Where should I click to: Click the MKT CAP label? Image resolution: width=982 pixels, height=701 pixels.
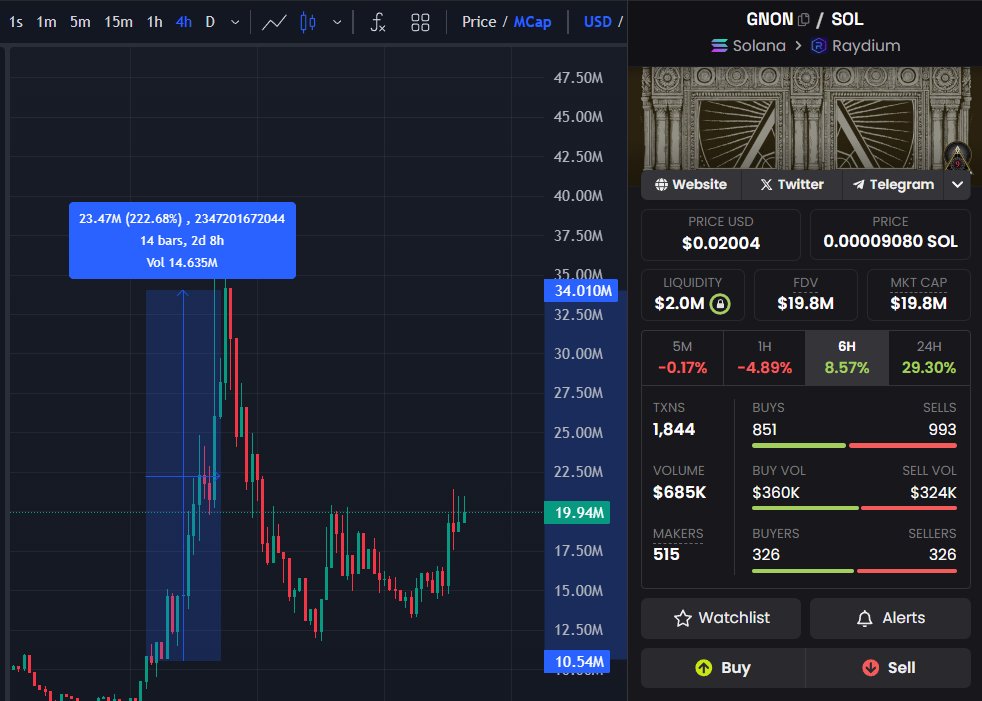(918, 283)
